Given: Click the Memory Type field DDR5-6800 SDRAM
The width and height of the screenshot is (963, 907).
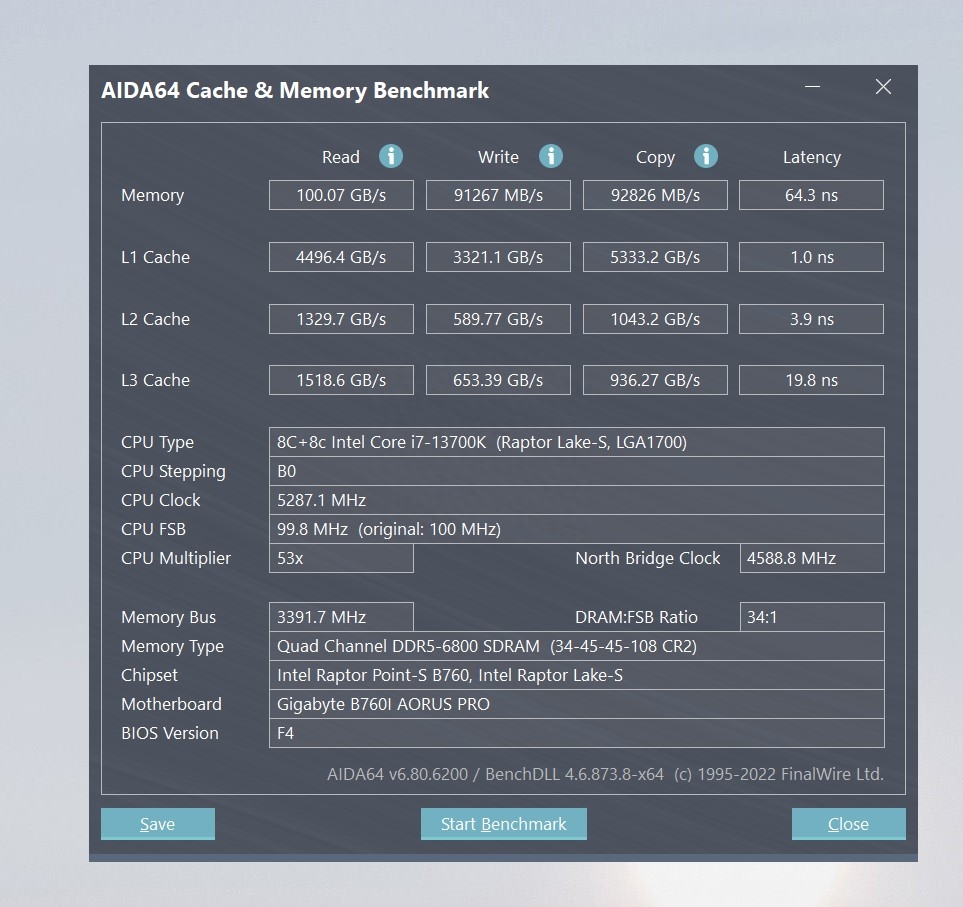Looking at the screenshot, I should pyautogui.click(x=577, y=646).
